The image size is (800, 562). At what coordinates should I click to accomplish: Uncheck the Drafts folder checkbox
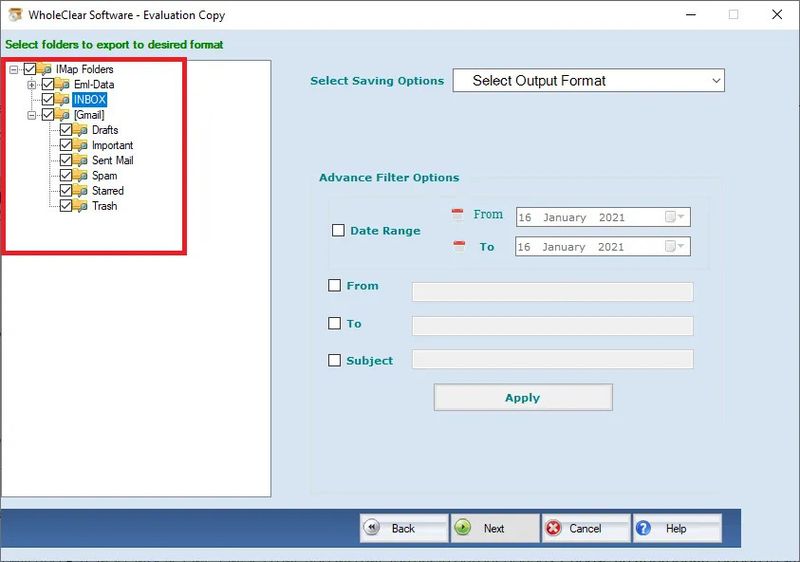66,130
